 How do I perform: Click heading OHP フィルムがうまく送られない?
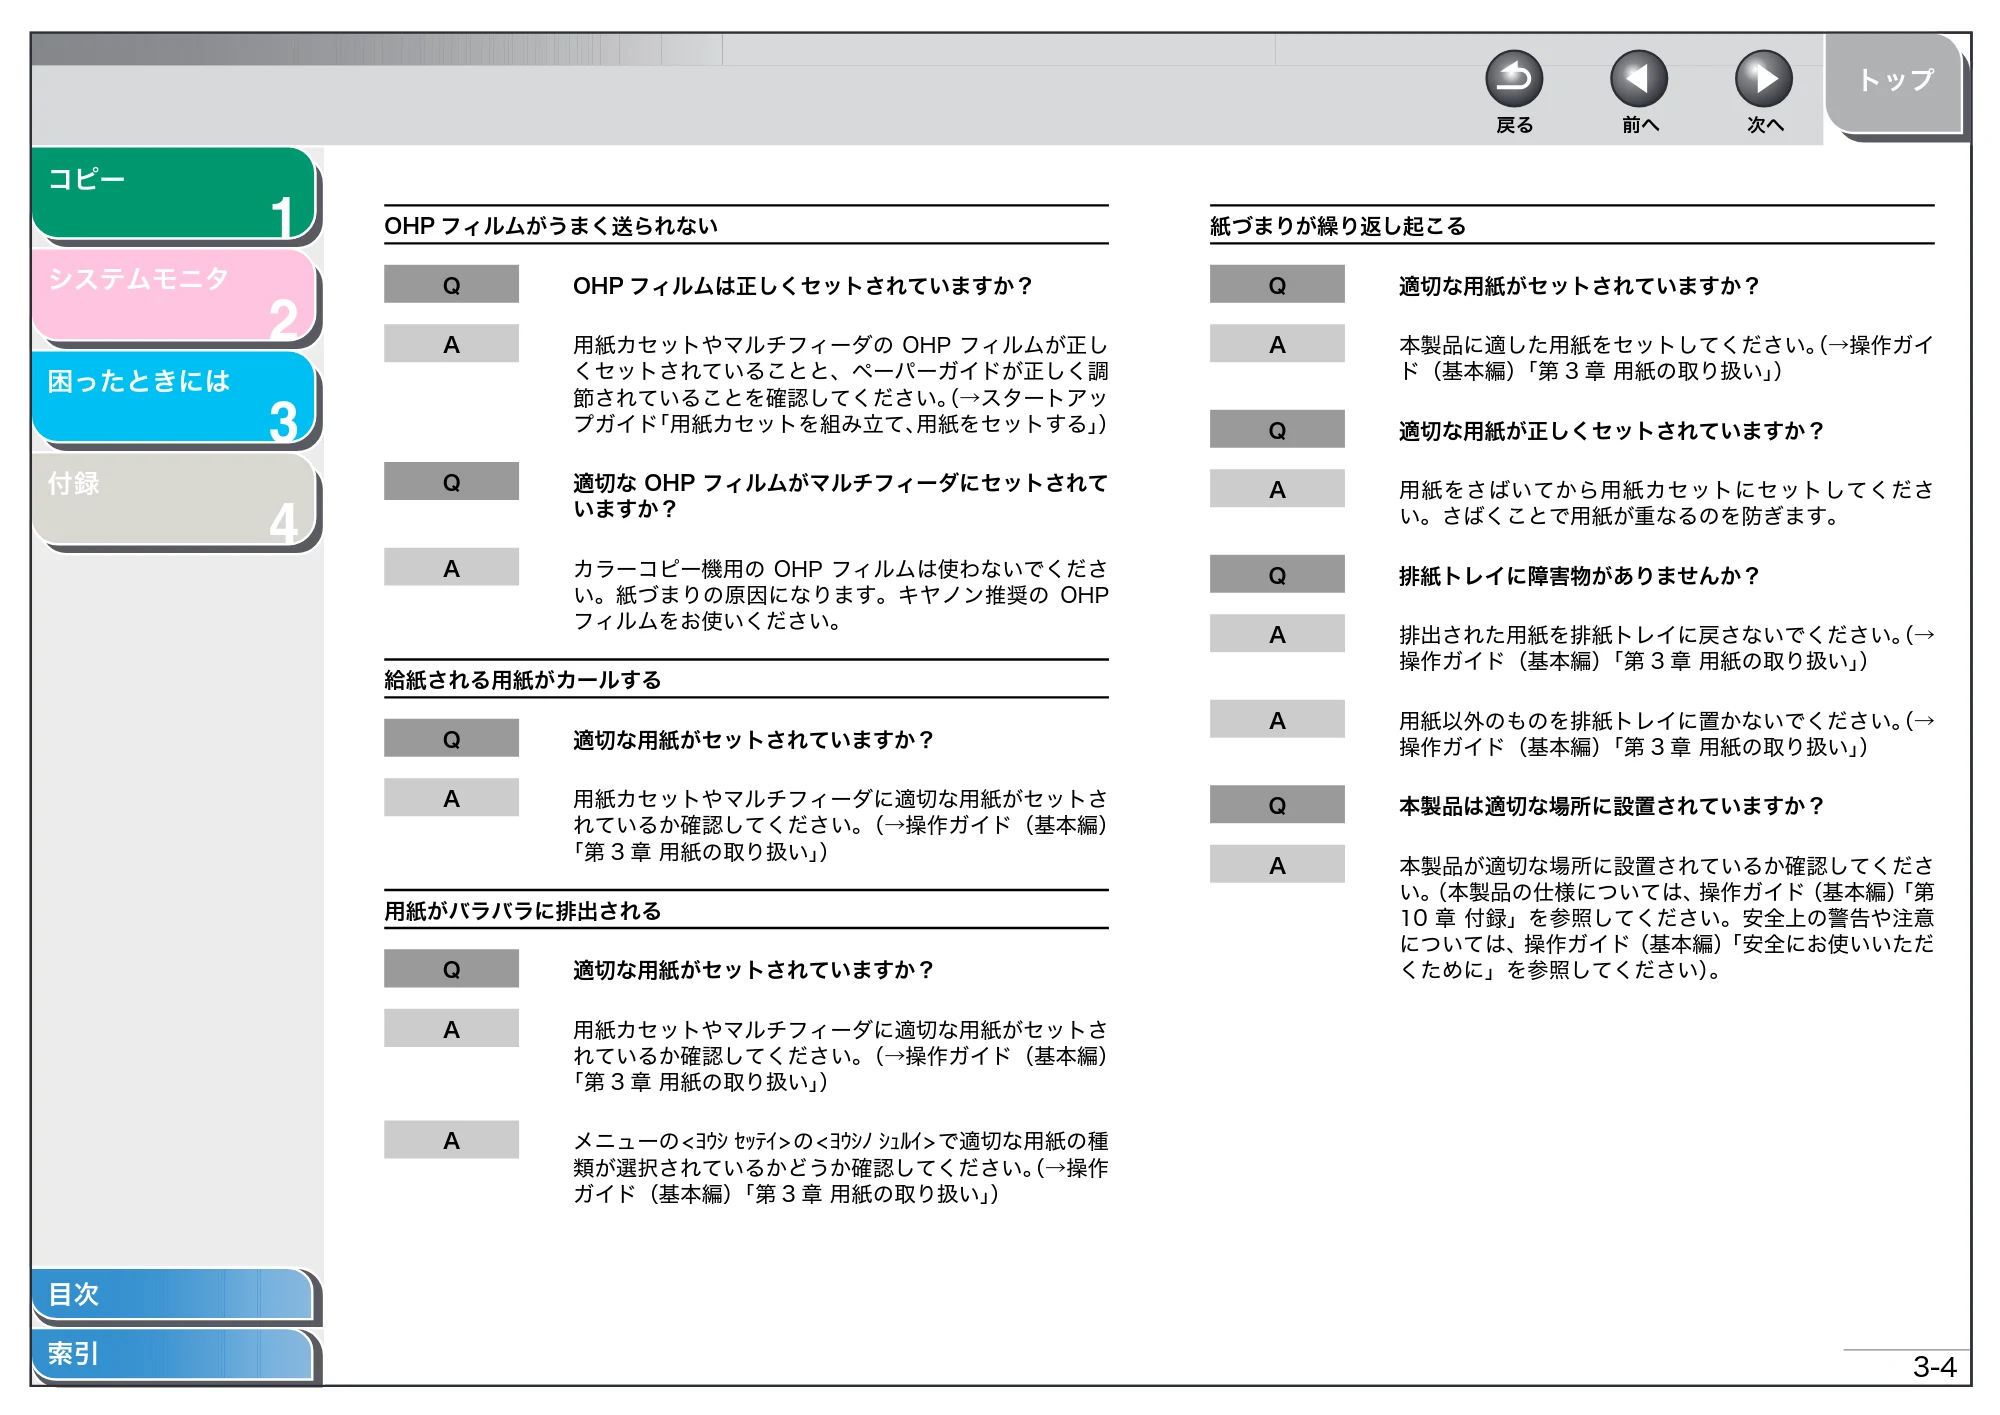click(551, 226)
